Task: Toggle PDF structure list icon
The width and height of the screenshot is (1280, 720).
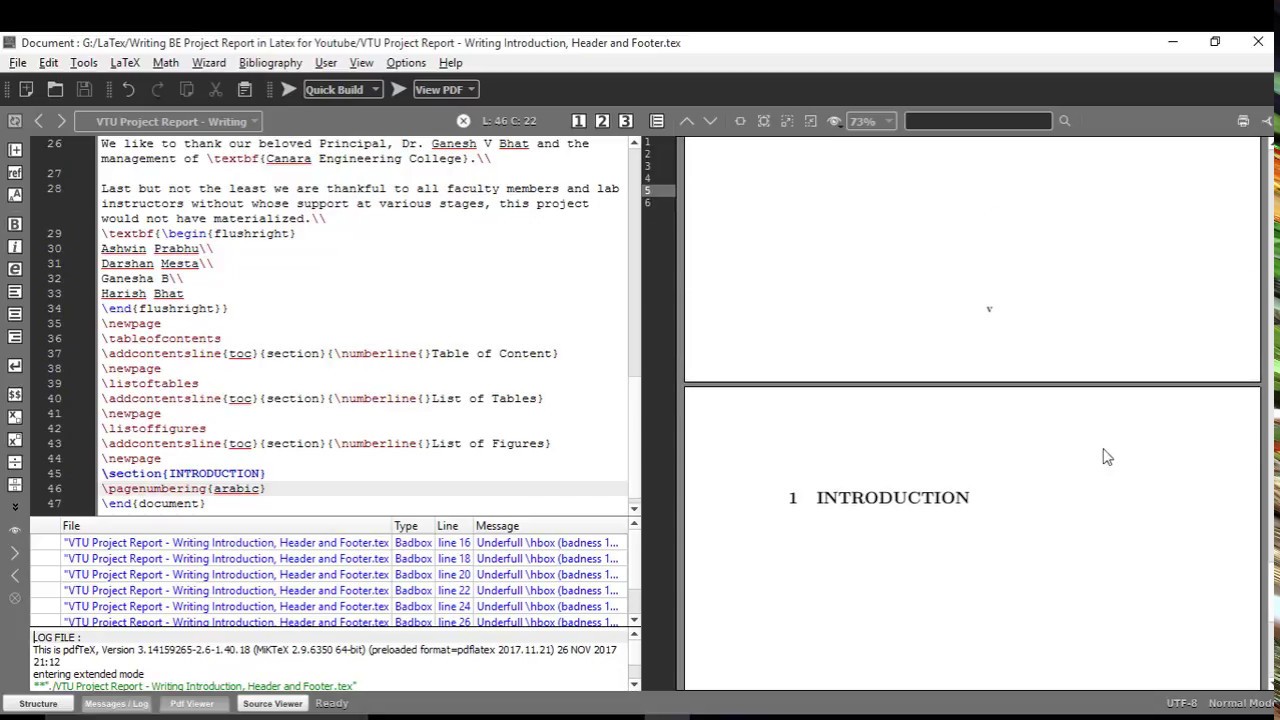Action: click(x=657, y=121)
